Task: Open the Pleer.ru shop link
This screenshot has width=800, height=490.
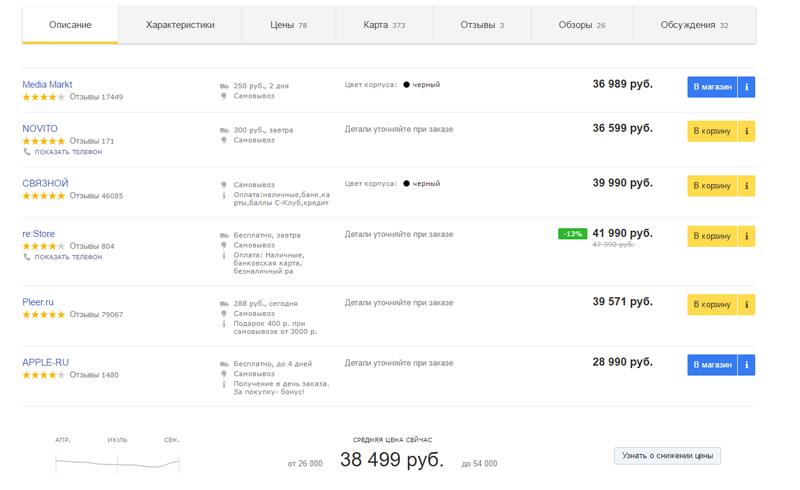Action: click(x=38, y=302)
